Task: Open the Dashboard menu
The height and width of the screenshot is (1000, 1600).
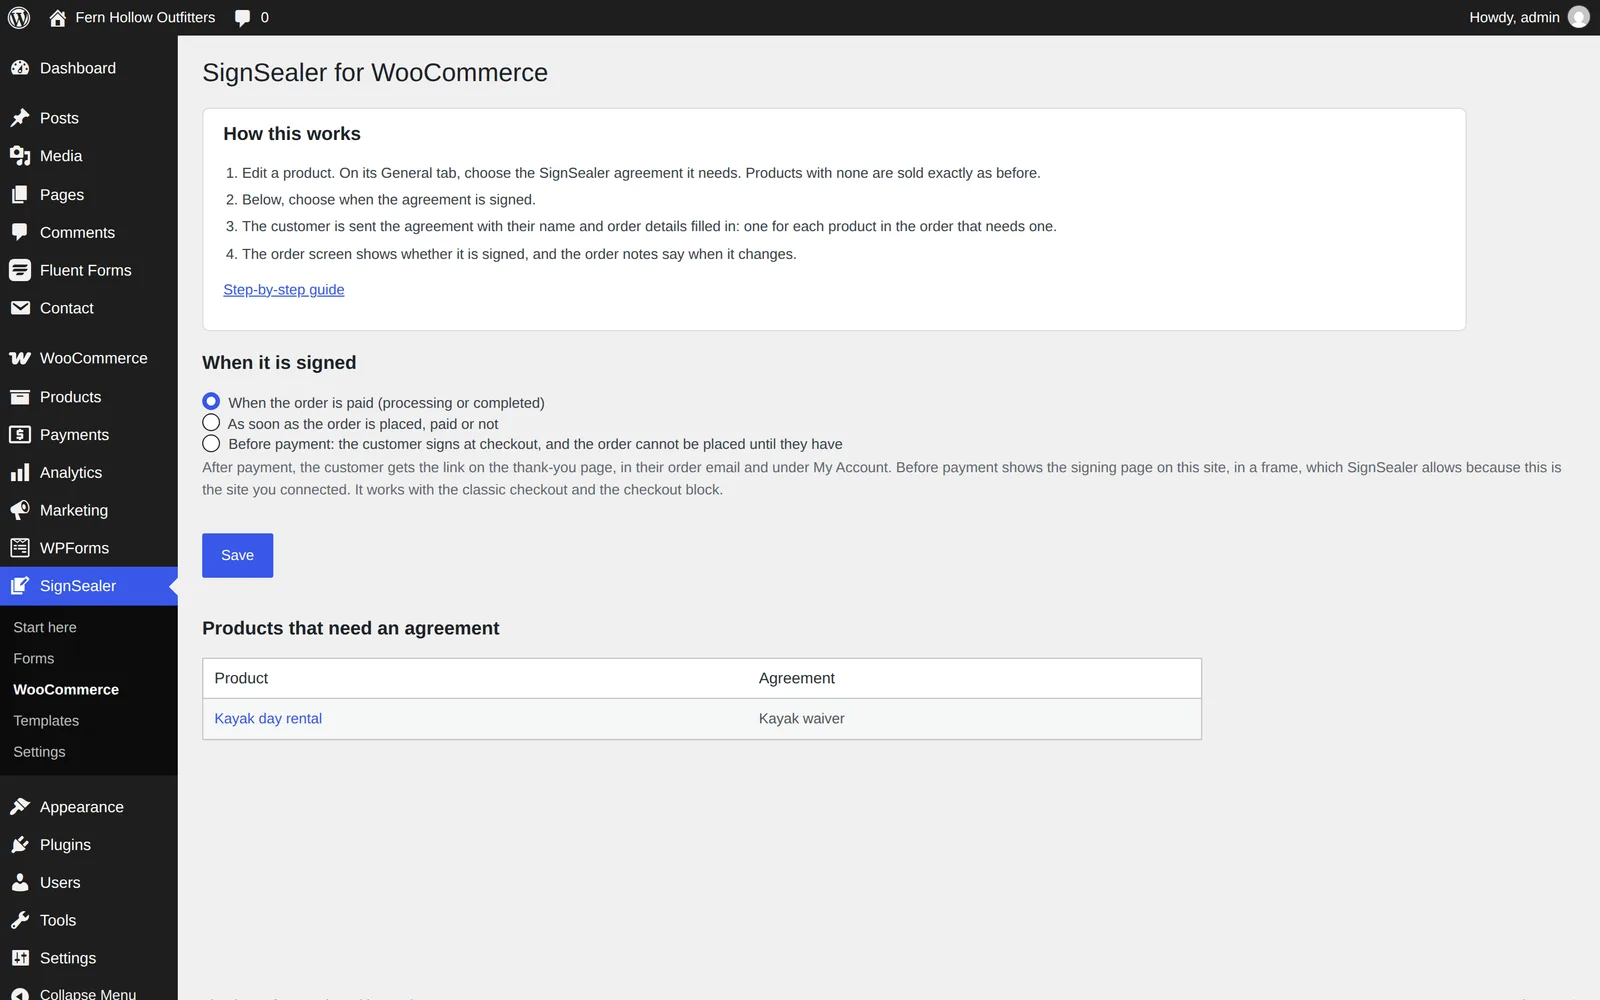Action: [x=78, y=68]
